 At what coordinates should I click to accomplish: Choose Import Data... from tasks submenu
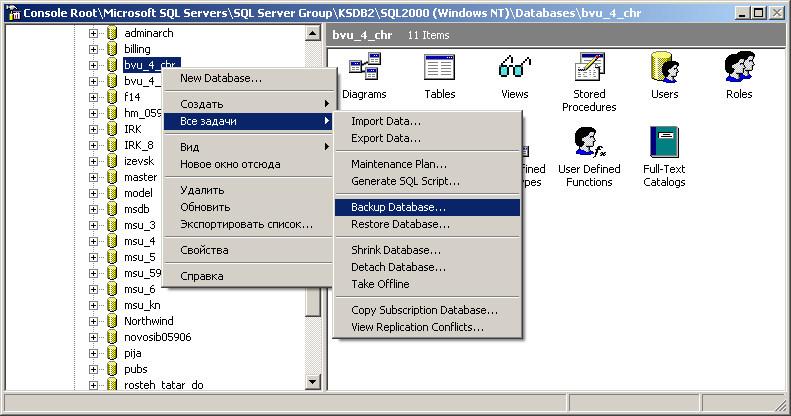coord(427,121)
